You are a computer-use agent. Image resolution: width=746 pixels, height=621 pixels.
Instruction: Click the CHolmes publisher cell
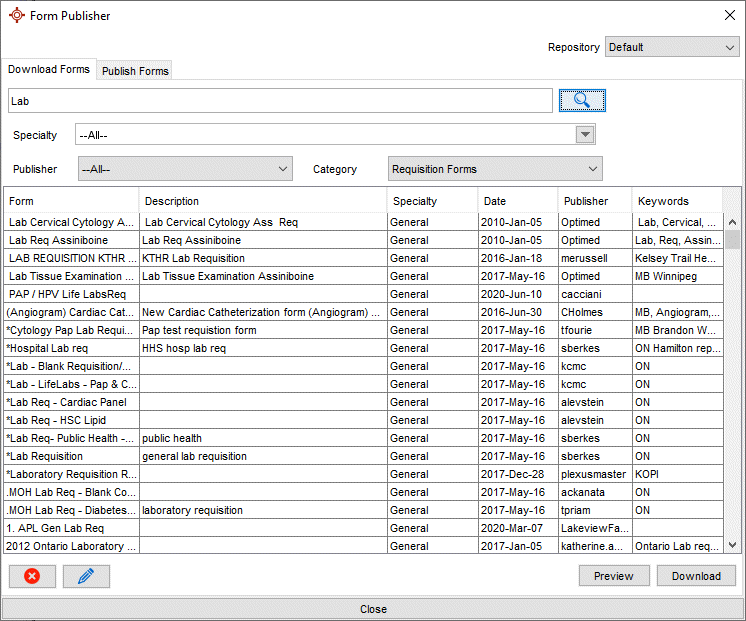click(595, 312)
